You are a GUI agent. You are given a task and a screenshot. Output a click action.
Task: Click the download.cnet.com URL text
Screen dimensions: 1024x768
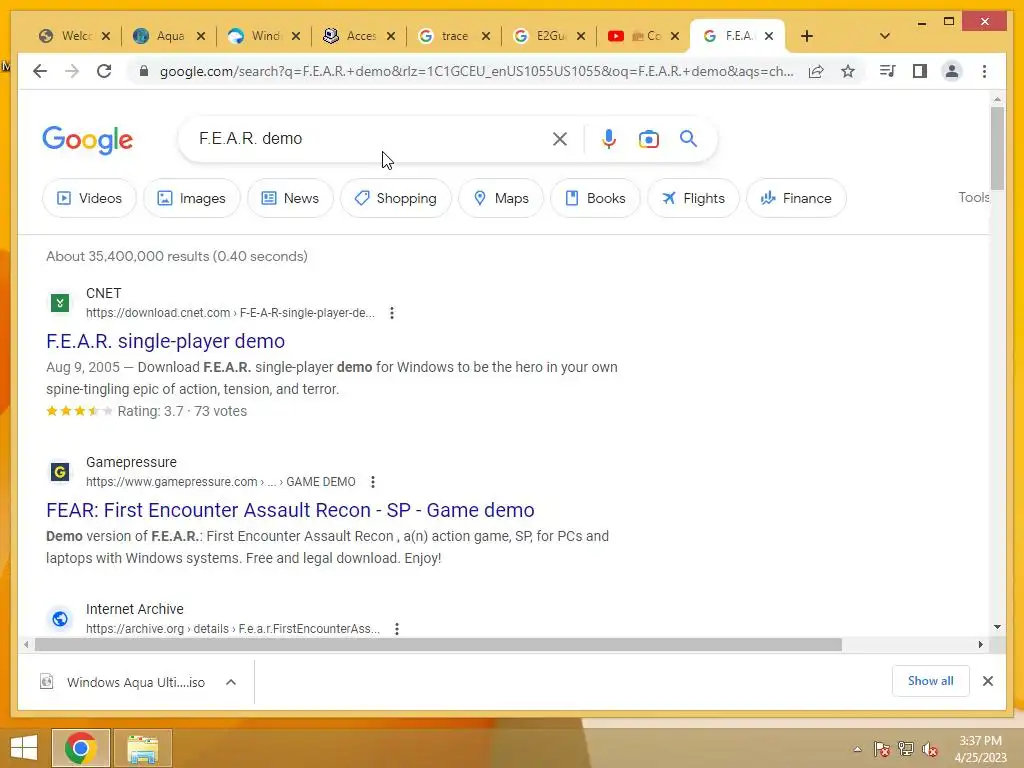point(230,313)
